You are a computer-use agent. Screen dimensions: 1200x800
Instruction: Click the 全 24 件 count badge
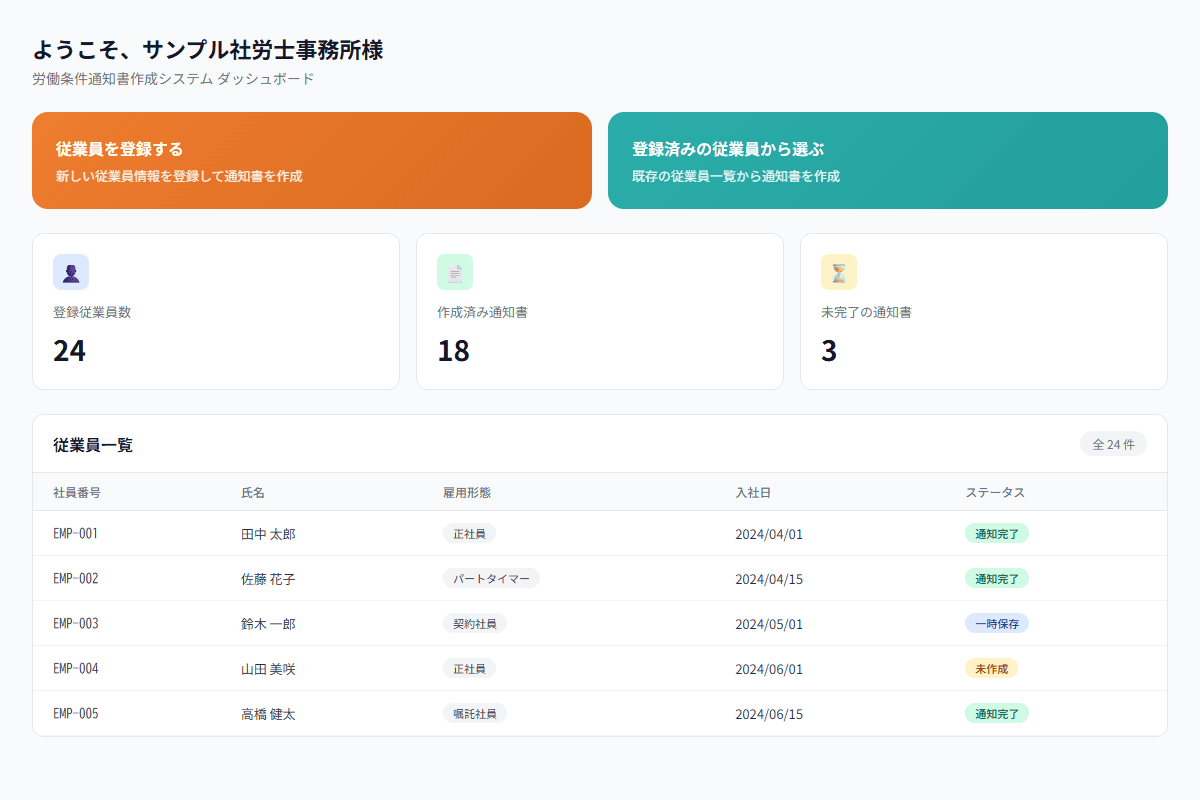click(1113, 444)
